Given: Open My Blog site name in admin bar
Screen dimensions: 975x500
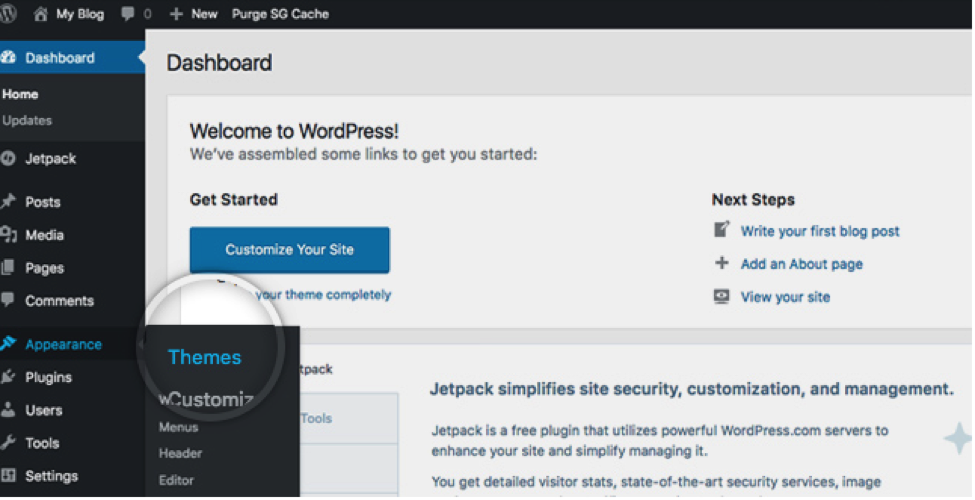Looking at the screenshot, I should 80,14.
